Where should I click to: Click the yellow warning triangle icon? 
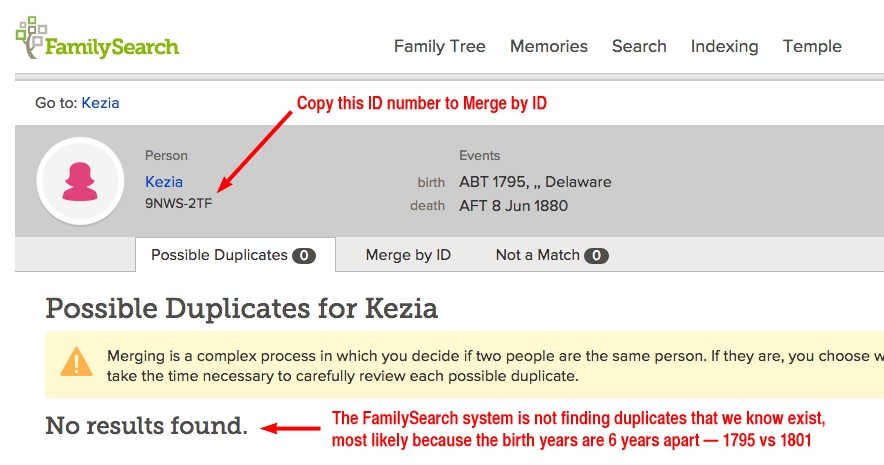click(x=76, y=362)
